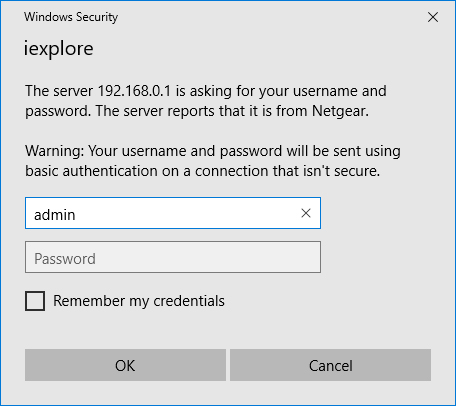
Task: Click the Warning basic authentication message
Action: [213, 161]
